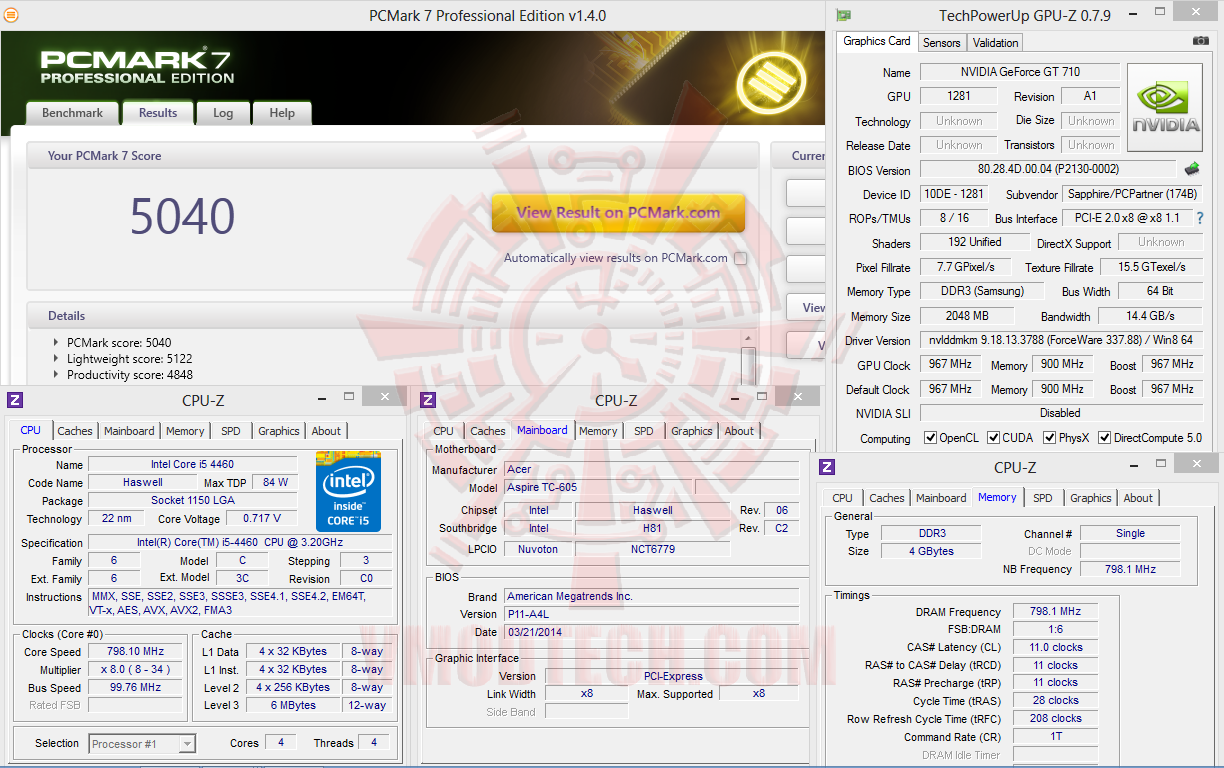Click the Haswell code name field
Viewport: 1224px width, 768px height.
click(141, 483)
